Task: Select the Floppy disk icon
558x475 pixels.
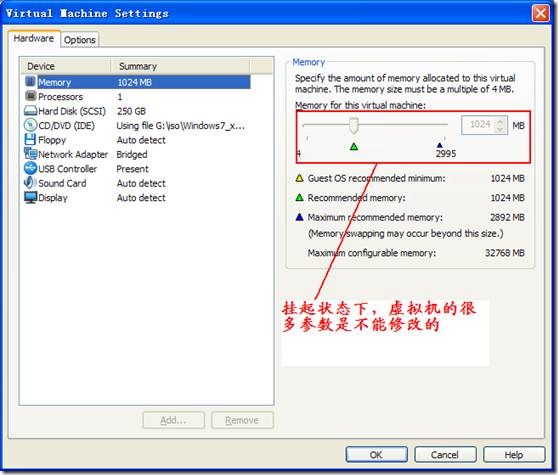Action: coord(30,139)
